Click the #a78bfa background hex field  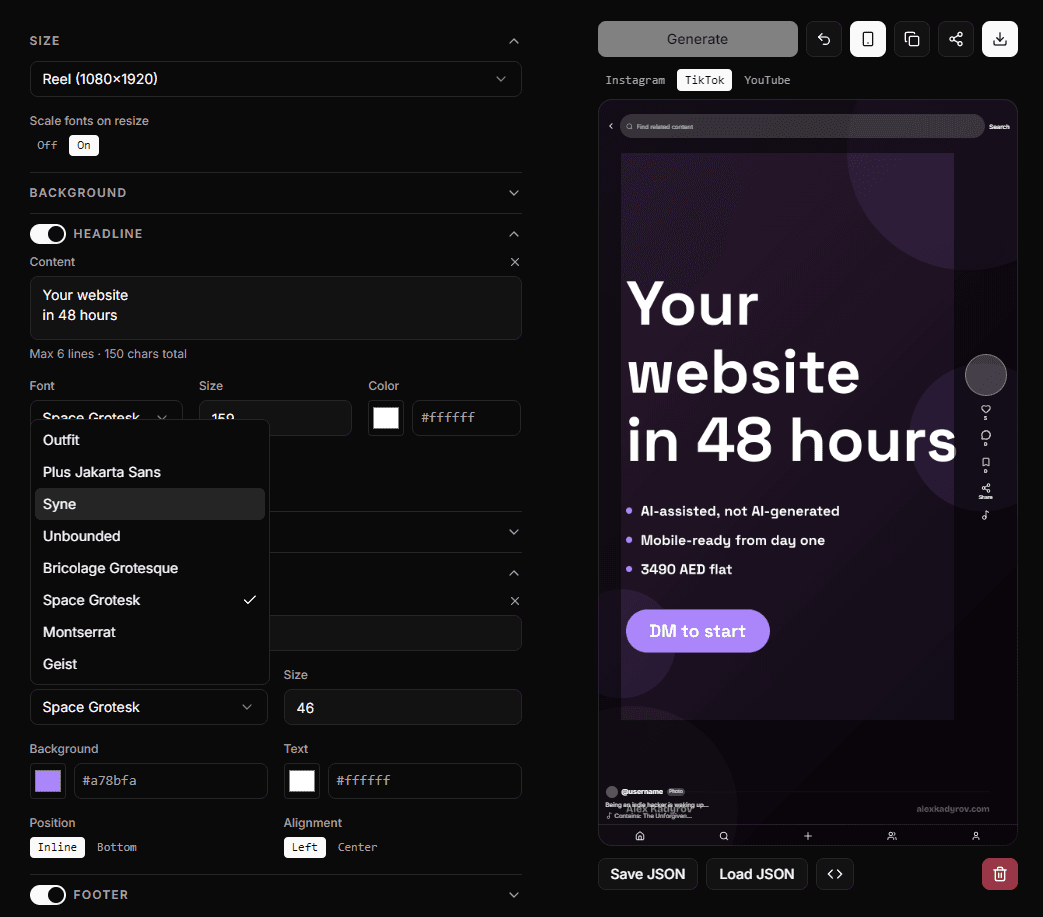coord(171,781)
